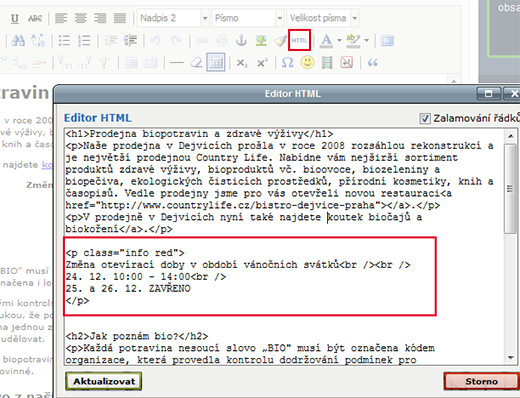
Task: Toggle align right
Action: [100, 18]
